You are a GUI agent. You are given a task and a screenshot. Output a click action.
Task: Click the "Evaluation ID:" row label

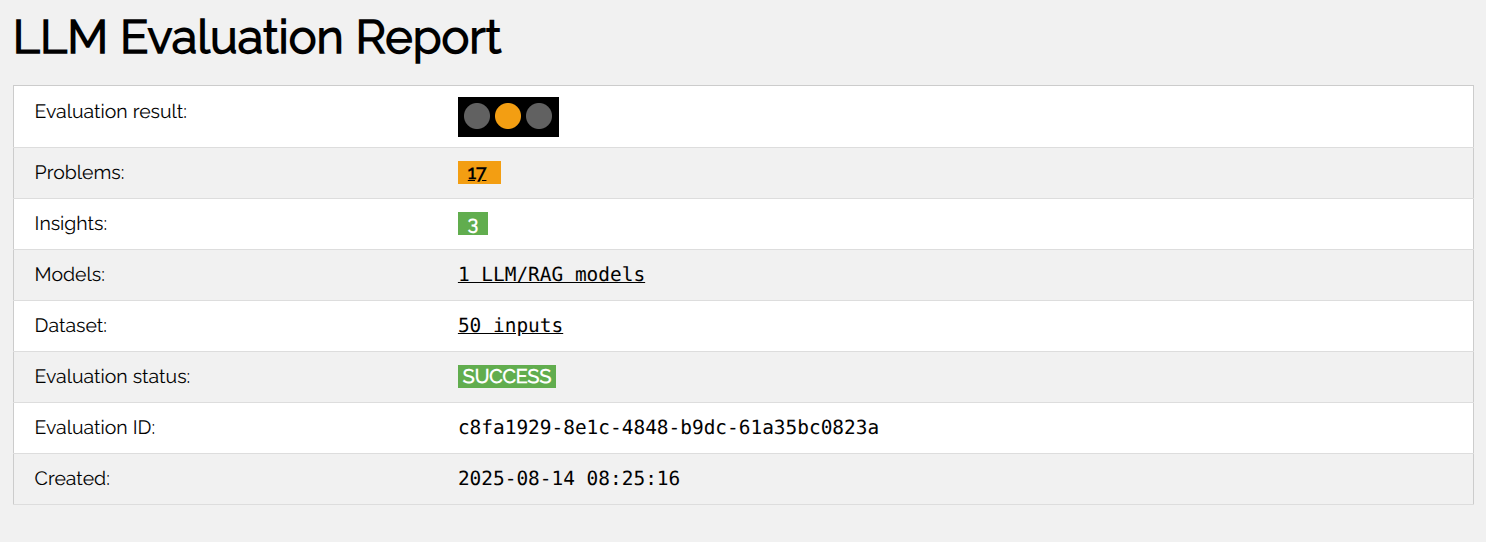click(x=95, y=428)
